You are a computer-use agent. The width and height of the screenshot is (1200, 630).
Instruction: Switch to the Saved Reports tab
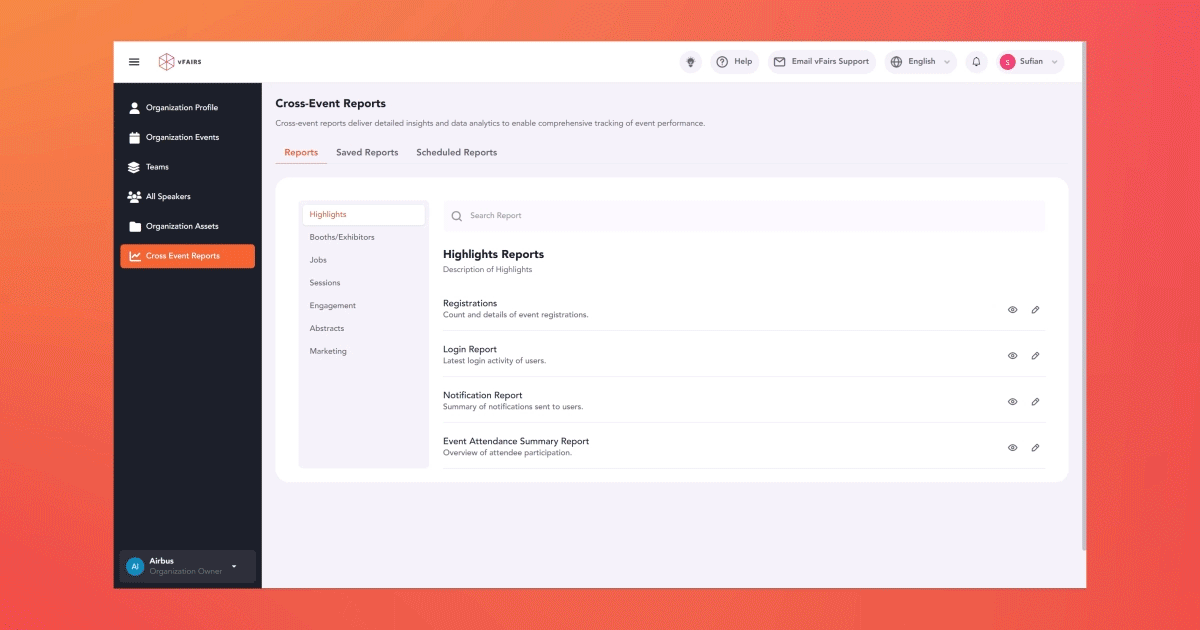pyautogui.click(x=367, y=153)
